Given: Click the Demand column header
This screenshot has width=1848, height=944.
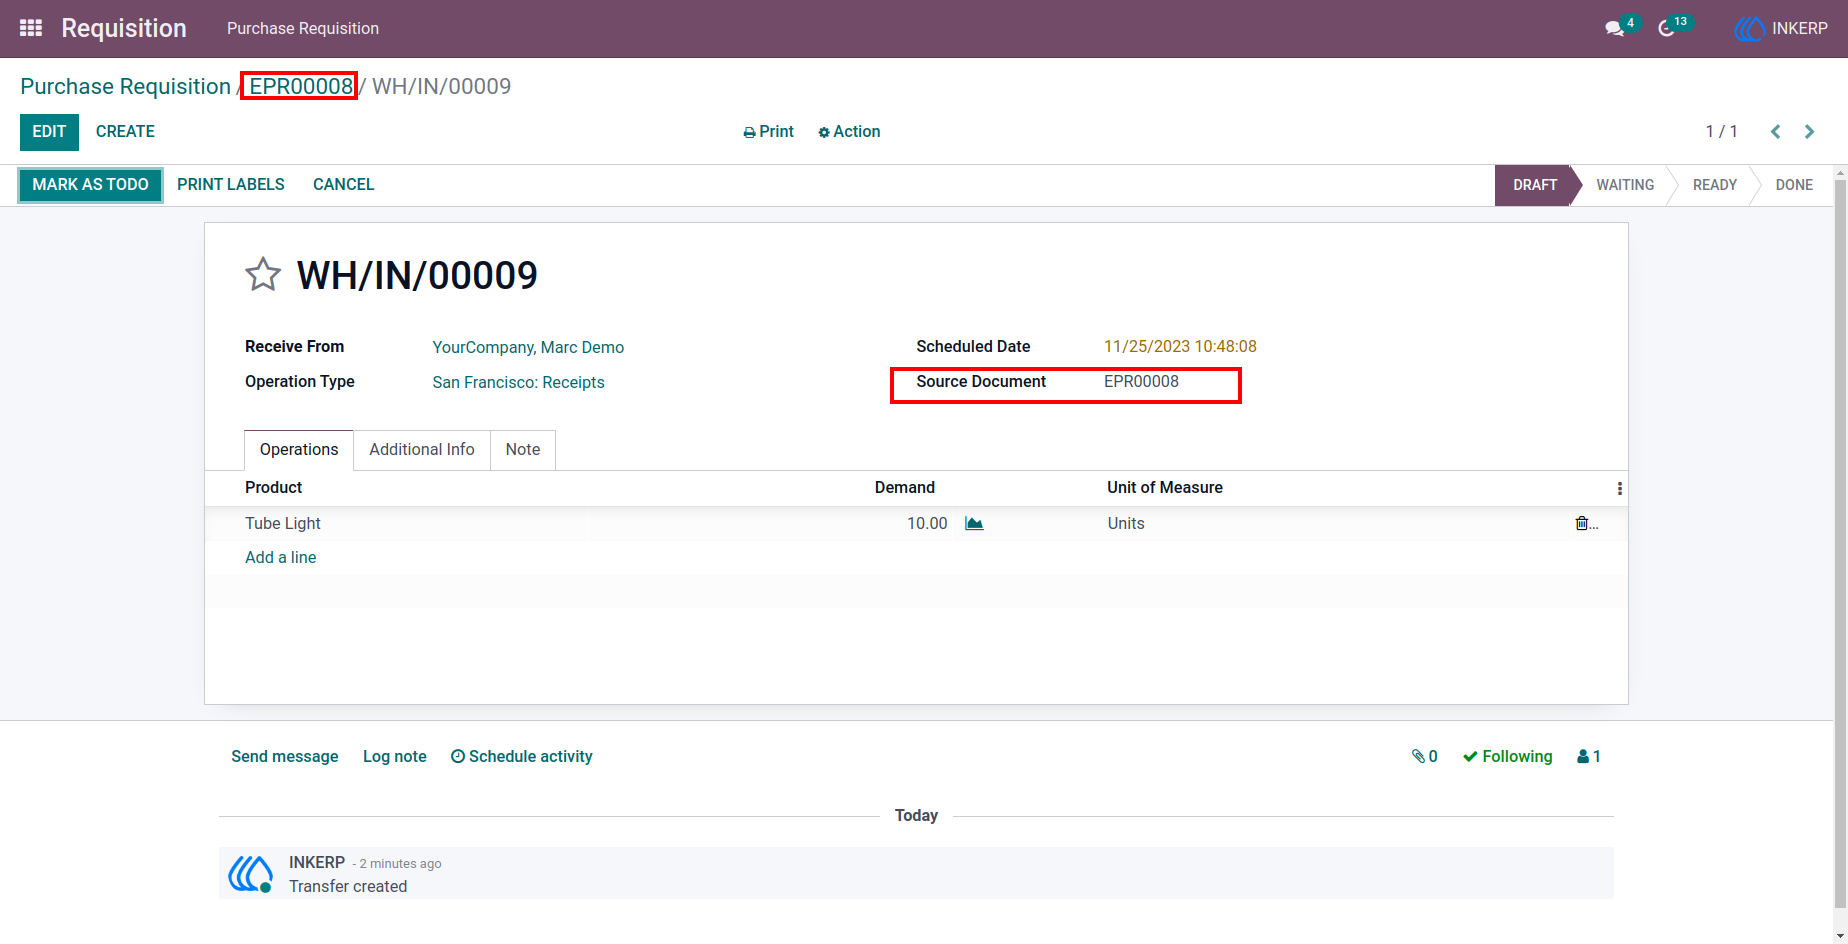Looking at the screenshot, I should (x=904, y=487).
